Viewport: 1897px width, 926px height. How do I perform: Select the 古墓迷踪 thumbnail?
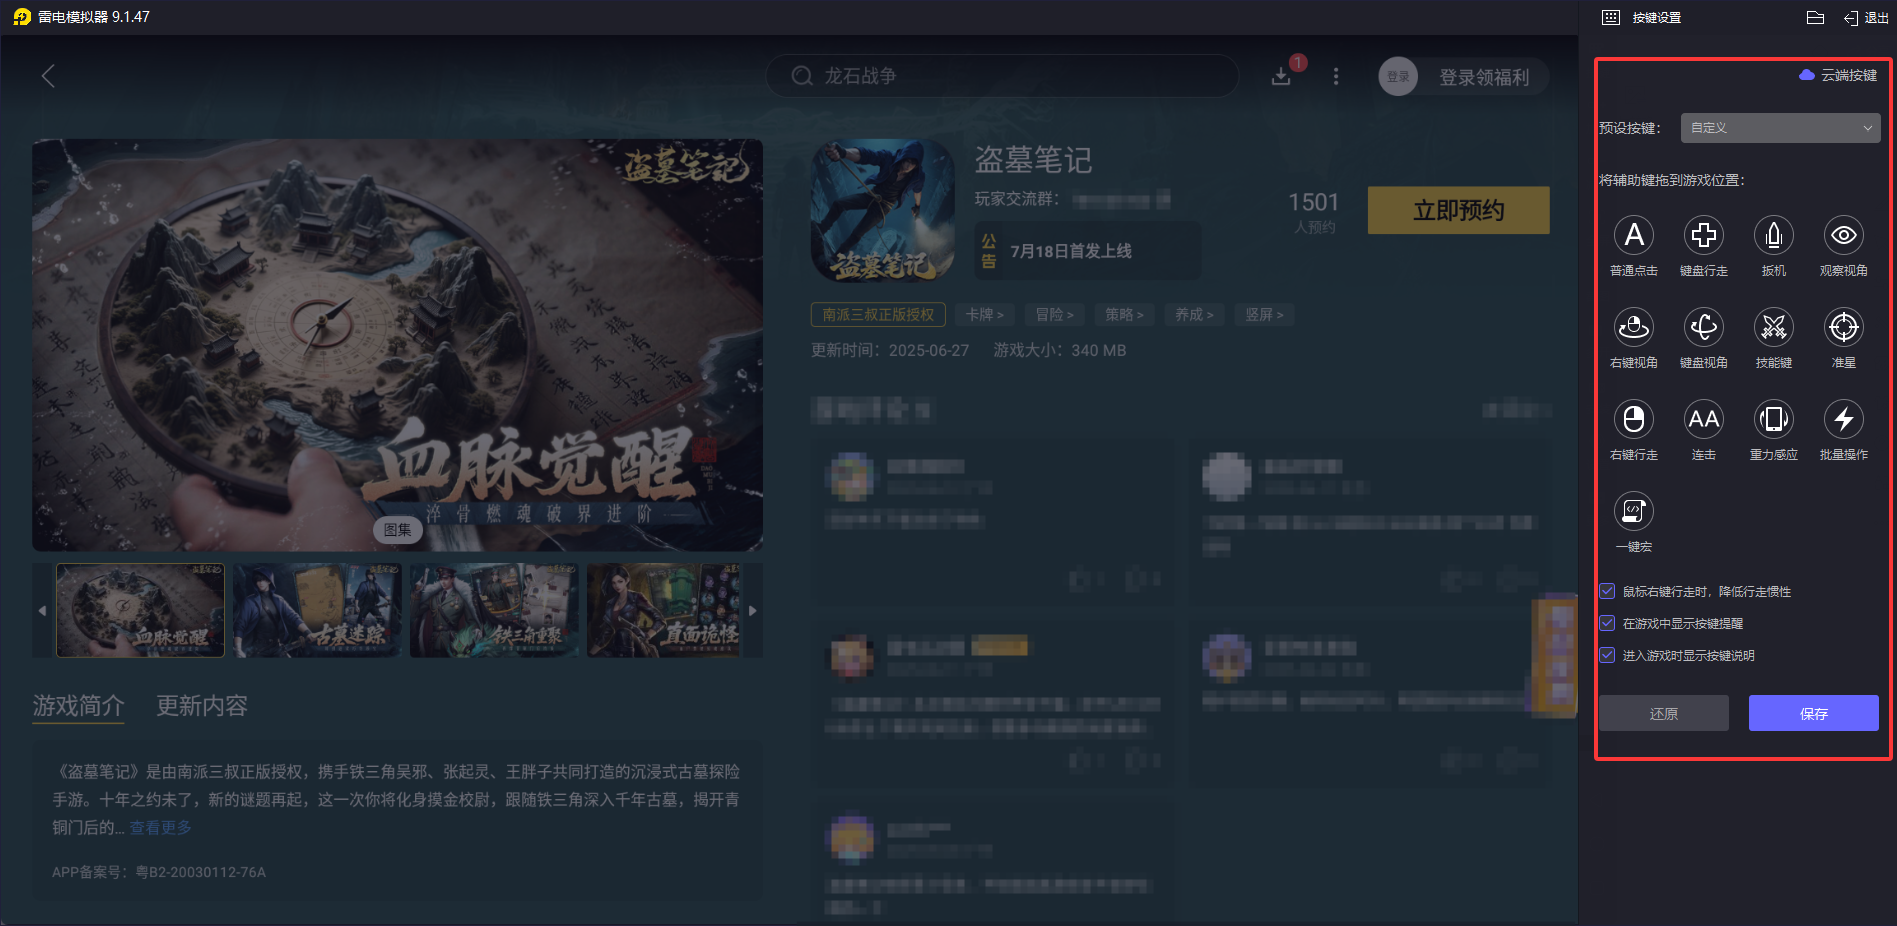pos(317,610)
